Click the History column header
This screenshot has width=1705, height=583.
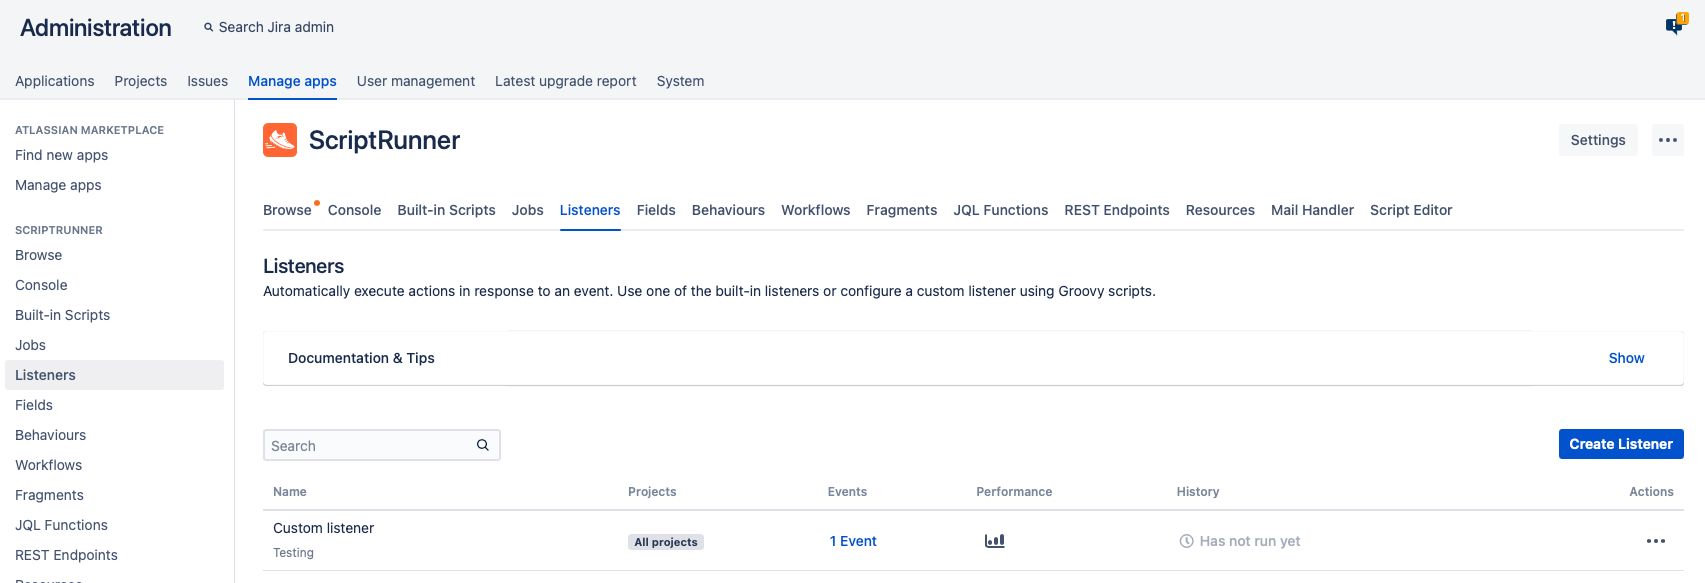(1198, 492)
